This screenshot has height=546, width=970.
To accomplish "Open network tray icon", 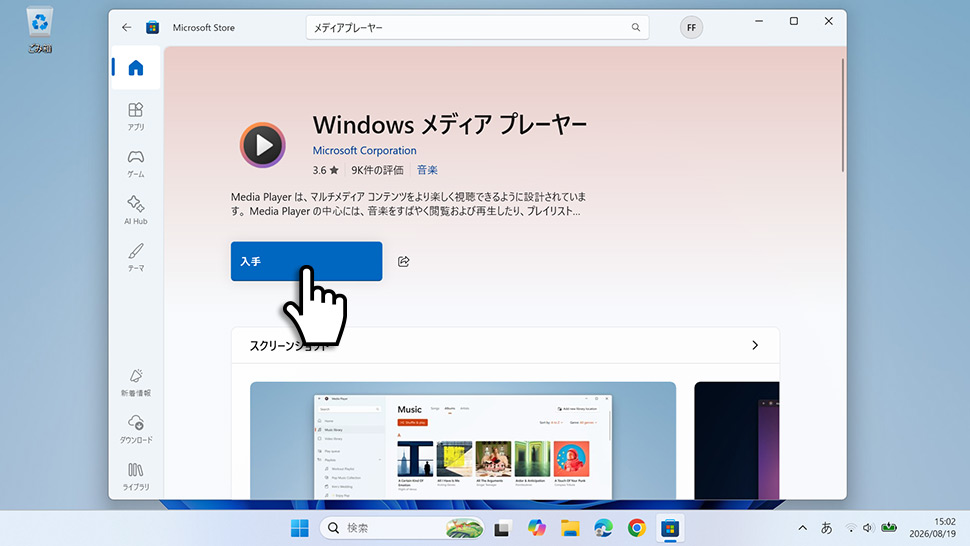I will pos(851,528).
